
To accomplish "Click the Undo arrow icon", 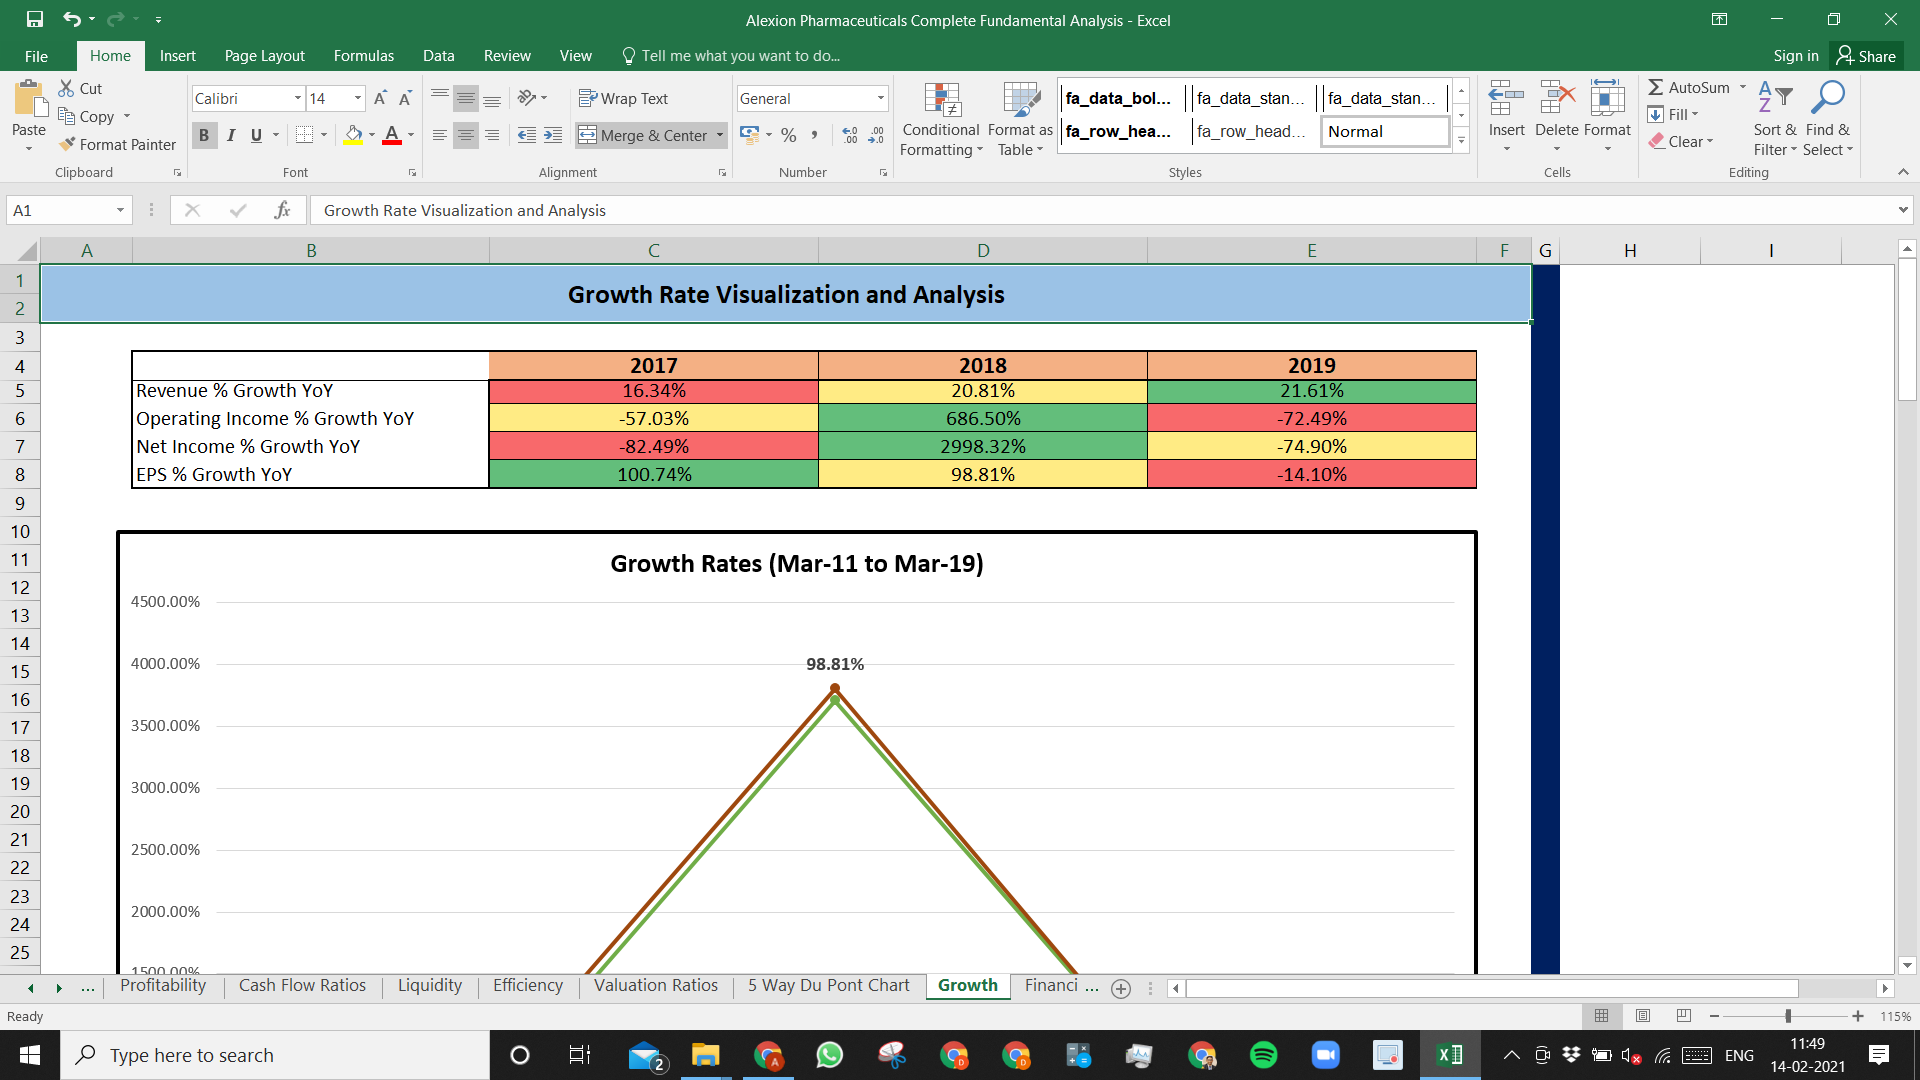I will 71,19.
